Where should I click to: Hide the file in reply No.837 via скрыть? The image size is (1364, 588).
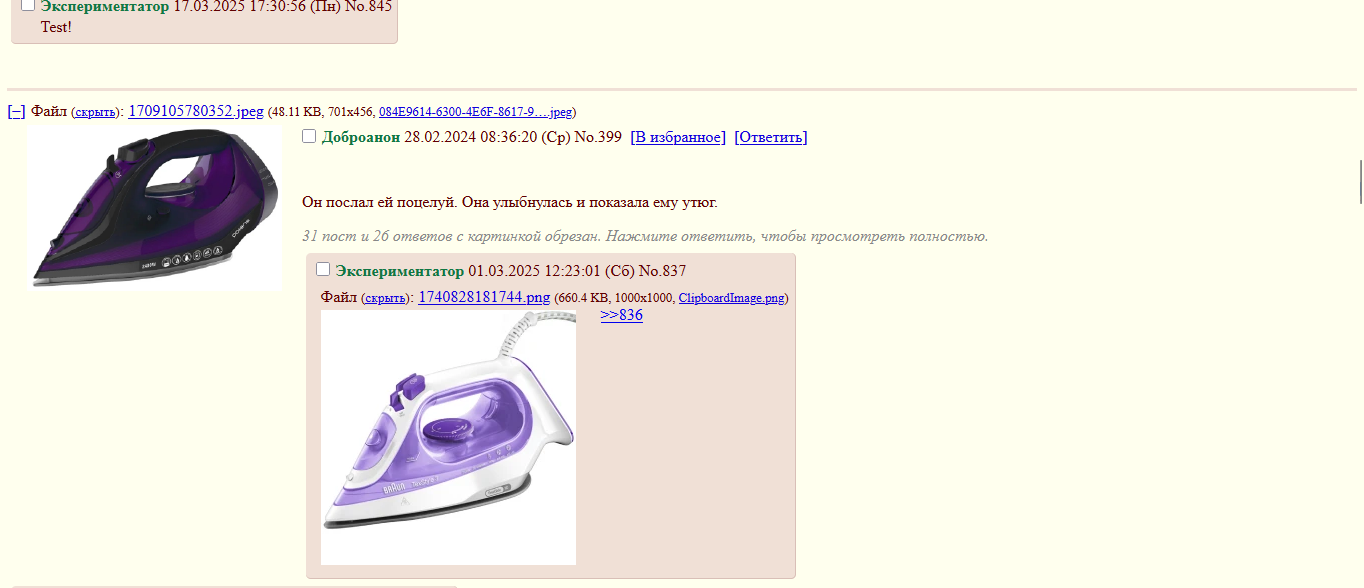point(385,298)
